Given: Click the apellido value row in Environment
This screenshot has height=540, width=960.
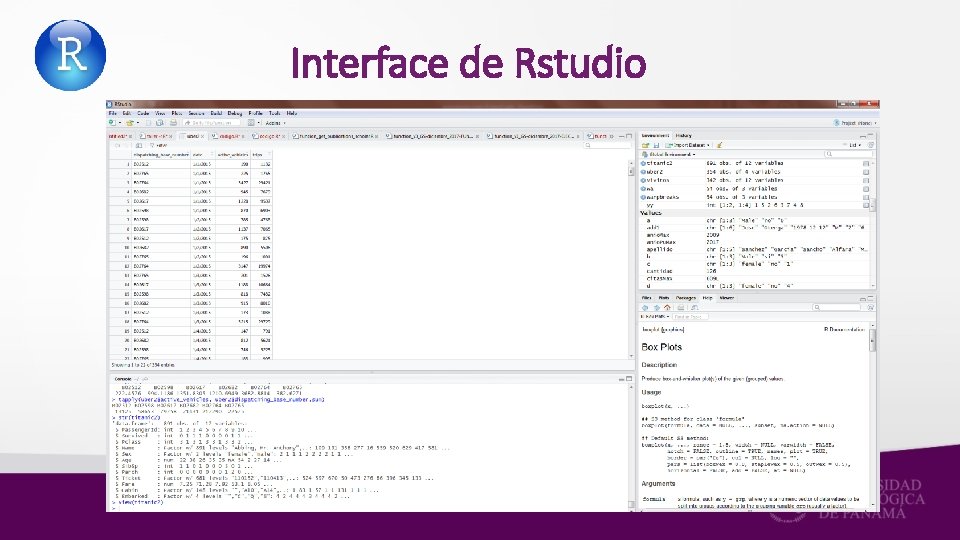Looking at the screenshot, I should 756,250.
